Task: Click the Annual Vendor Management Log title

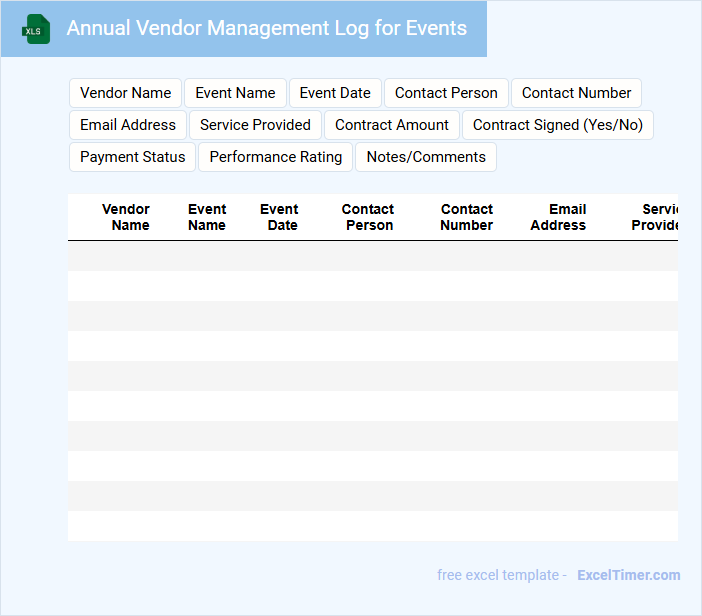Action: click(x=266, y=28)
